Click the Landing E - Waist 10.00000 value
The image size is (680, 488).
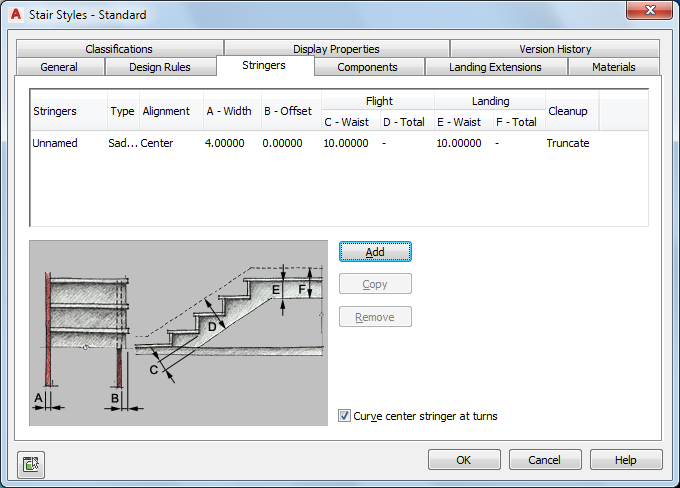tap(459, 143)
